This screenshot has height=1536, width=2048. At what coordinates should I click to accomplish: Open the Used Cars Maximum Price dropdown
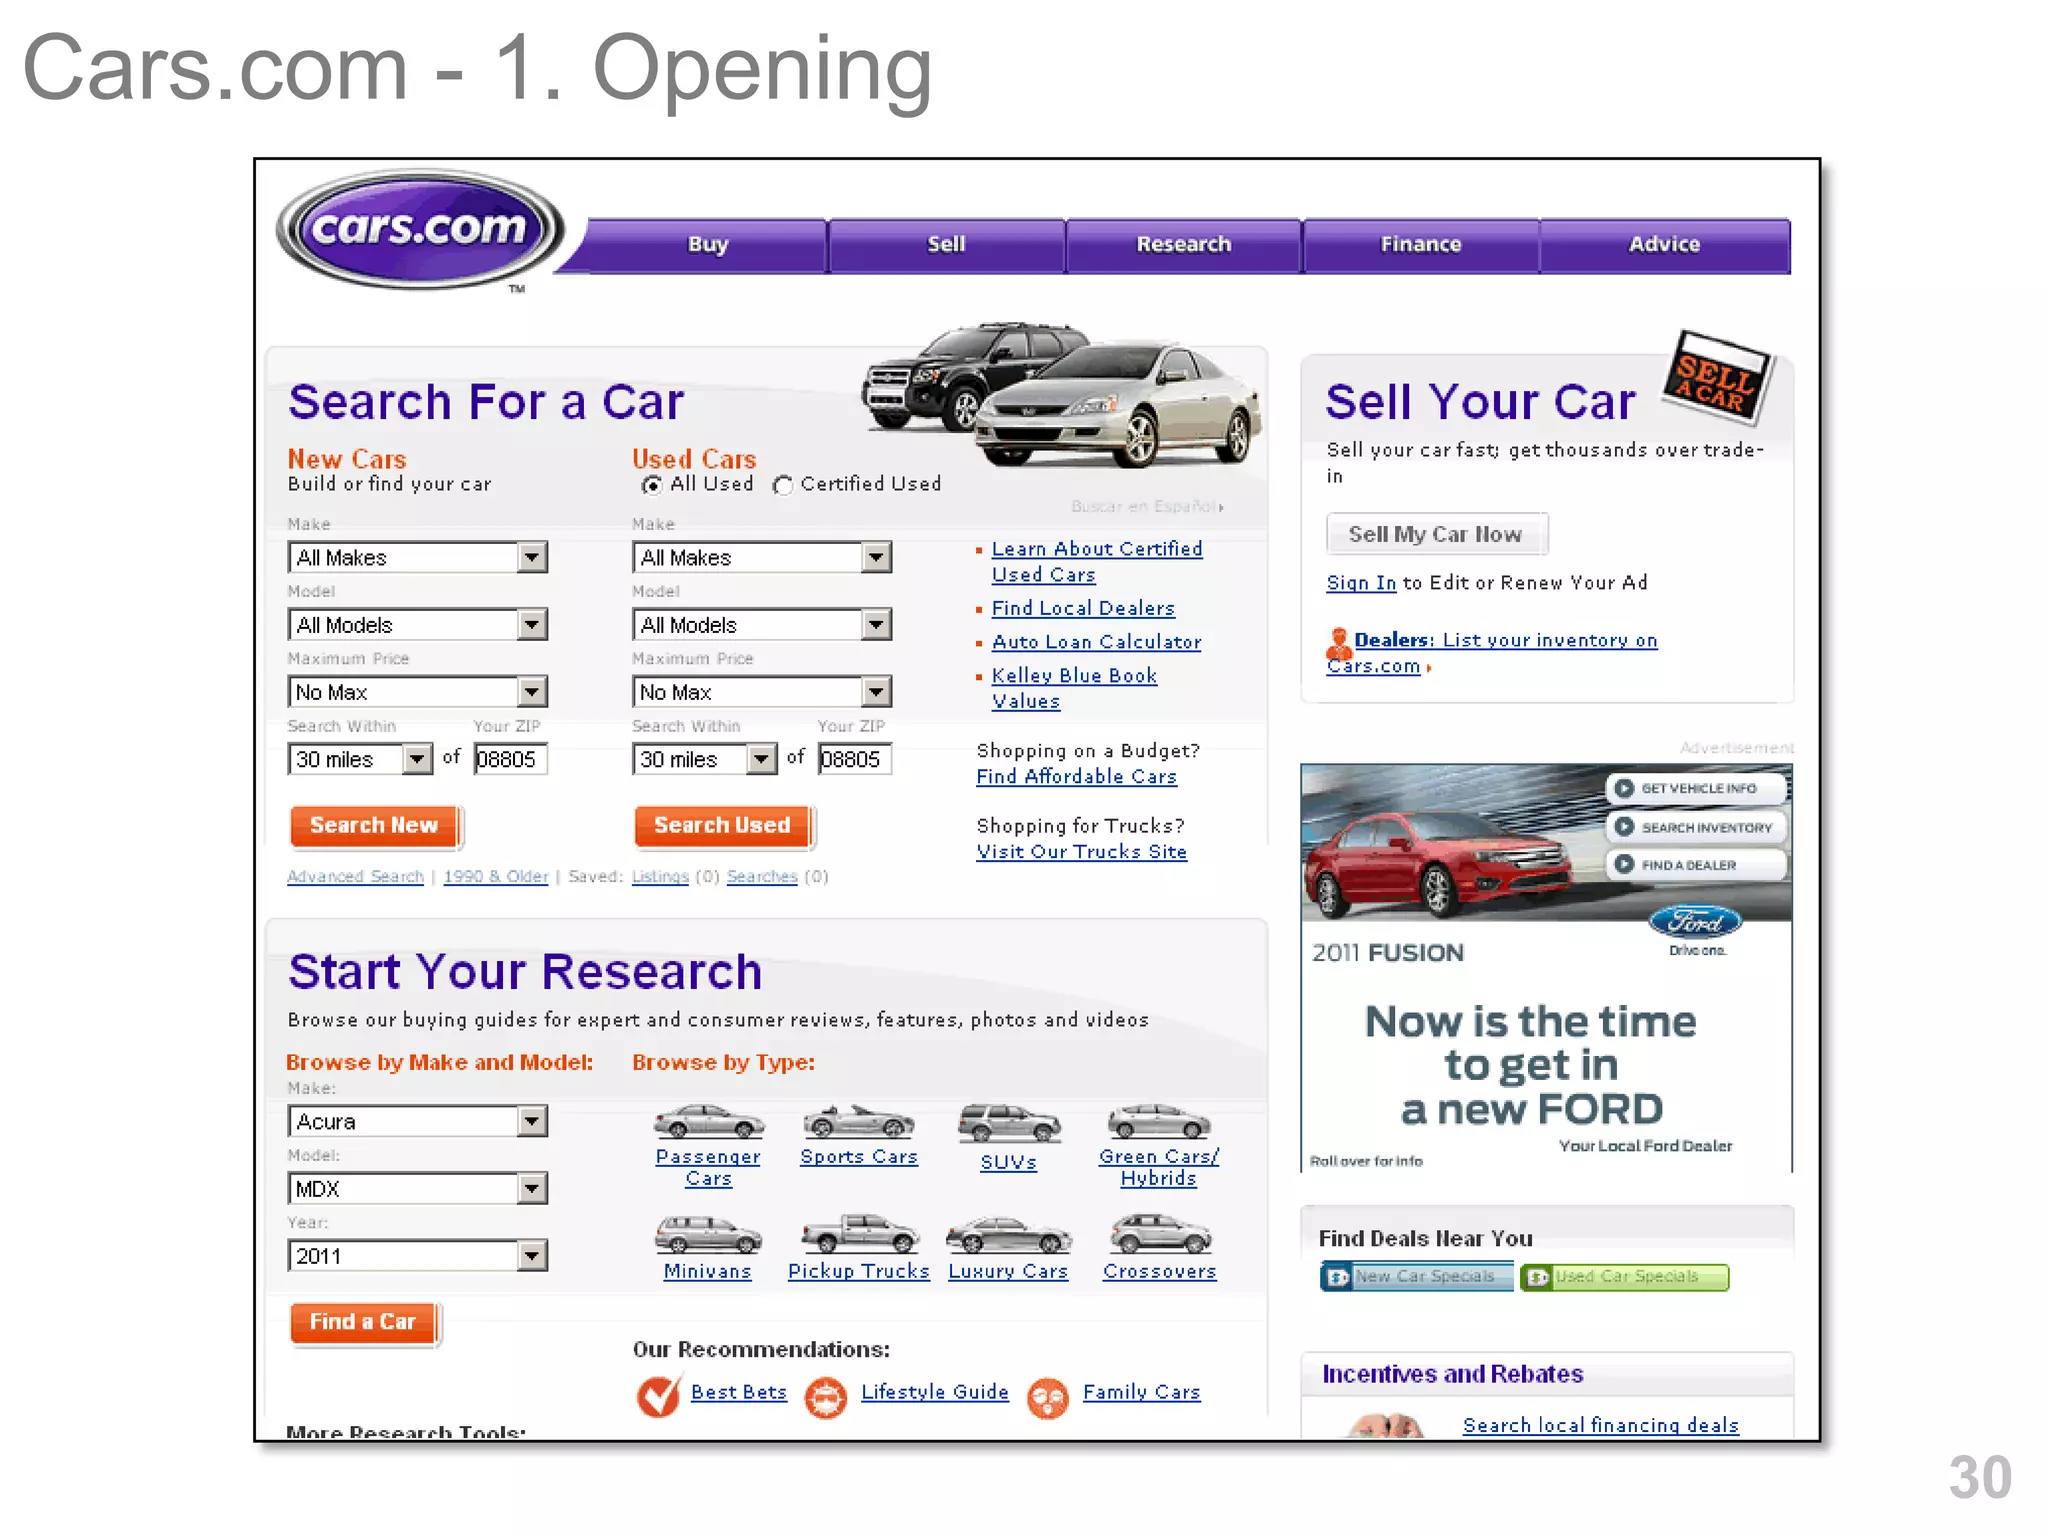click(x=762, y=692)
